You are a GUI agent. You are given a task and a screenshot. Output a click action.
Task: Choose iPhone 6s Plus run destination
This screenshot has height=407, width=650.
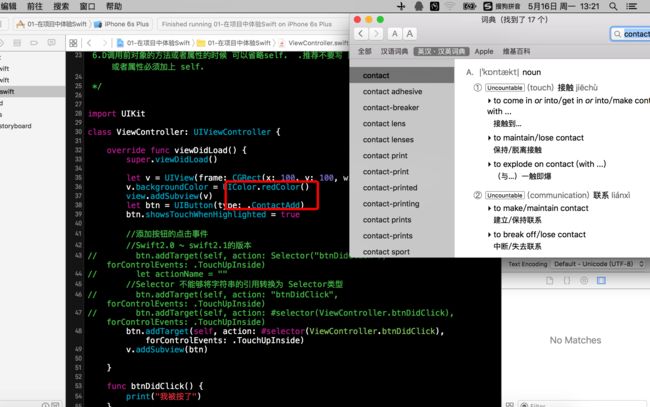click(x=121, y=24)
